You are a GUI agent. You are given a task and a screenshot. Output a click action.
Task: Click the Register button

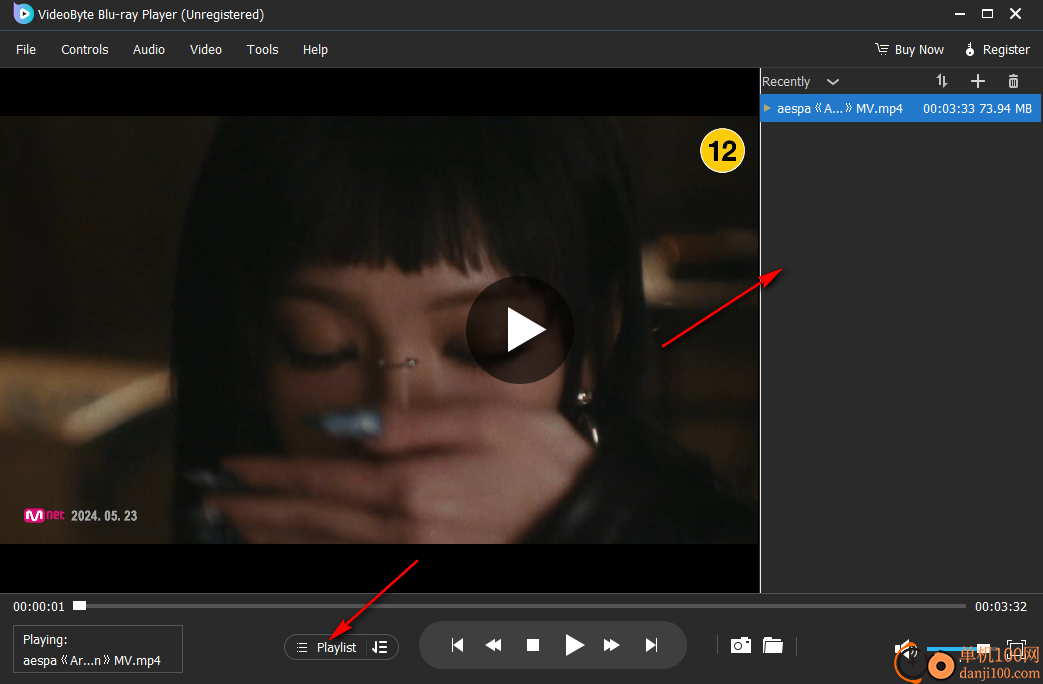click(997, 50)
